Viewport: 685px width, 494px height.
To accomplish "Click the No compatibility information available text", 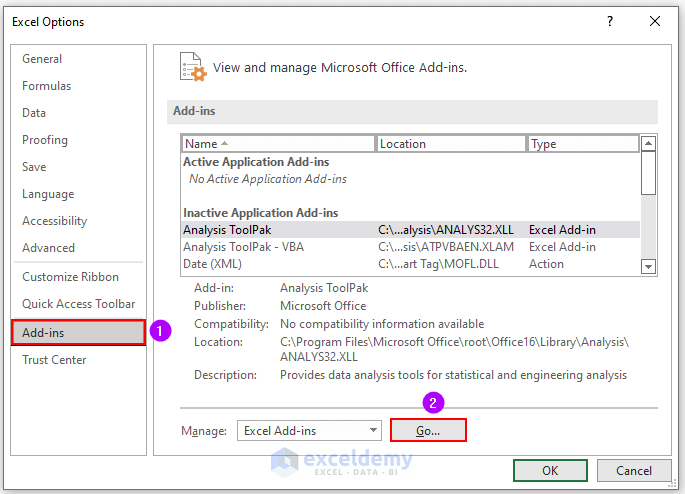I will [x=382, y=324].
